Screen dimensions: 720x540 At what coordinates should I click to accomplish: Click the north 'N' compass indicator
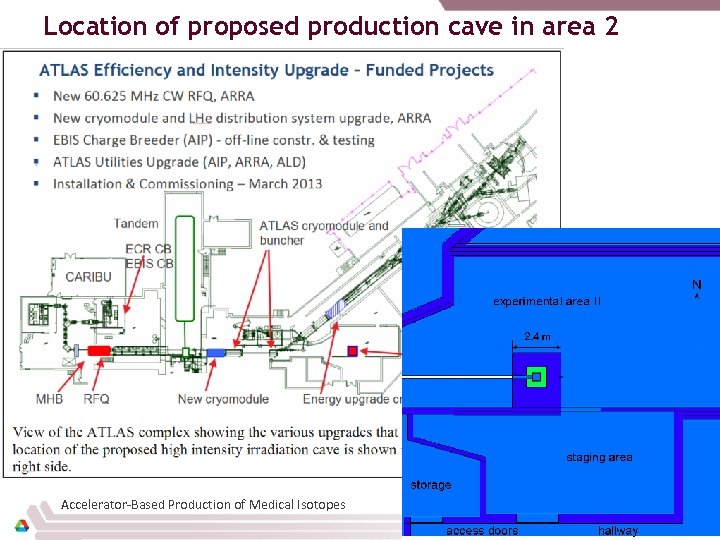pos(697,288)
